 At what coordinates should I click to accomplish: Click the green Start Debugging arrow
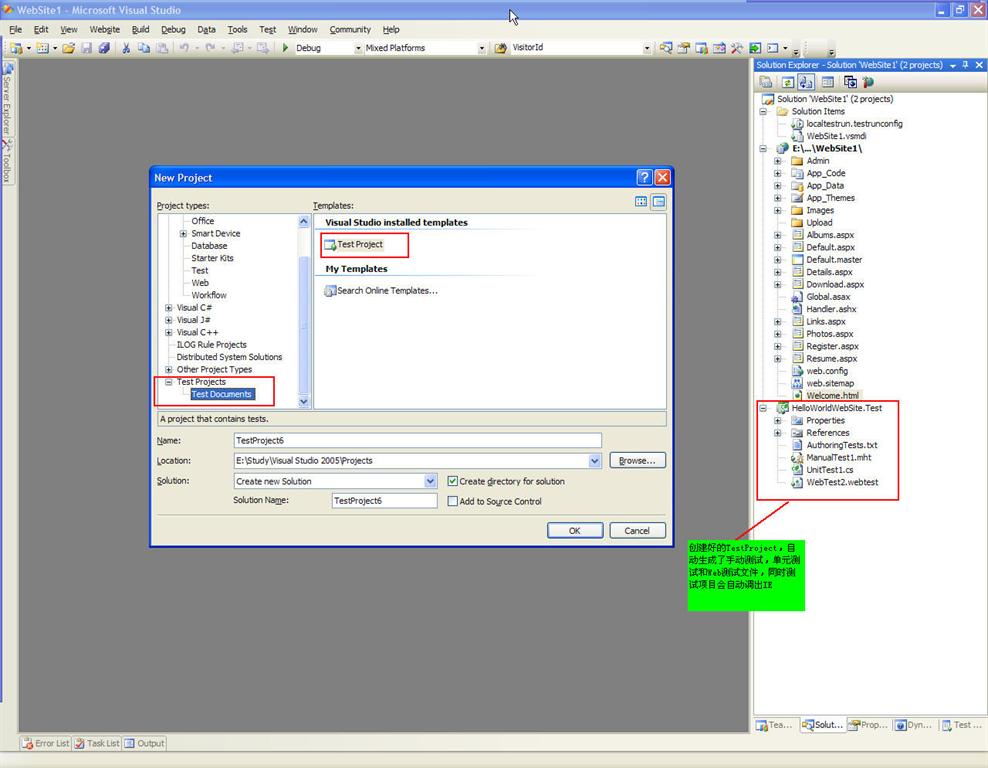point(285,48)
